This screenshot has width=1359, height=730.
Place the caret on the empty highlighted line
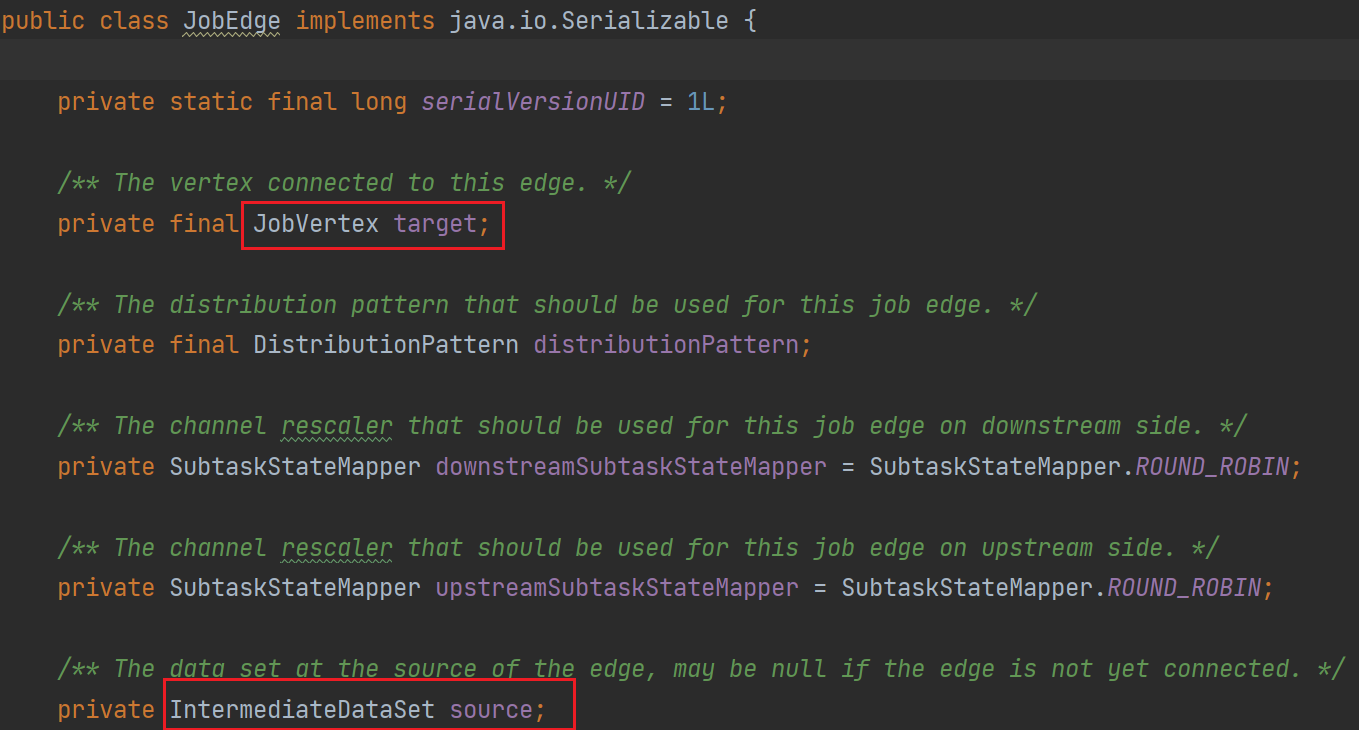[679, 60]
